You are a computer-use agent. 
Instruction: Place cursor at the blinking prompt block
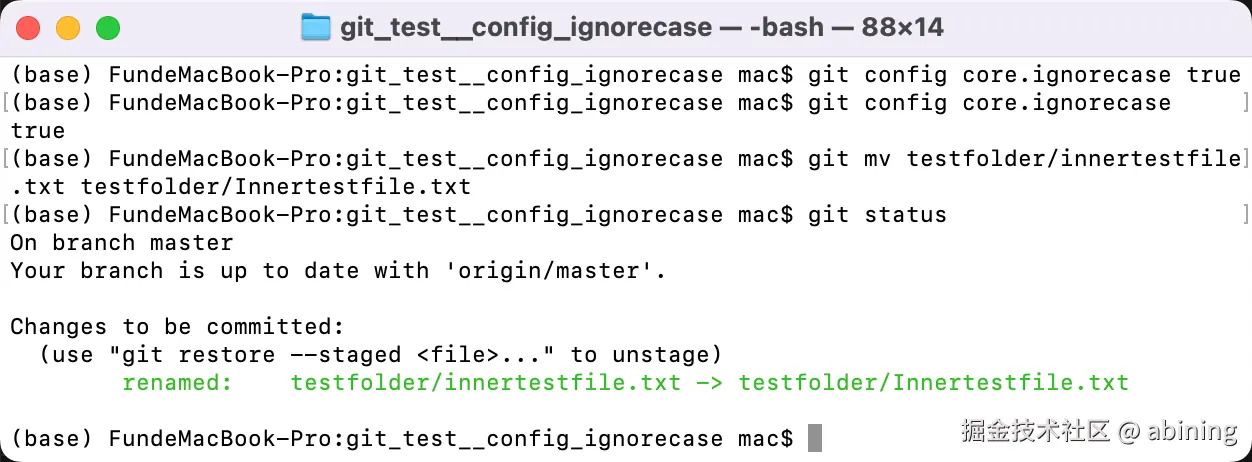[815, 438]
